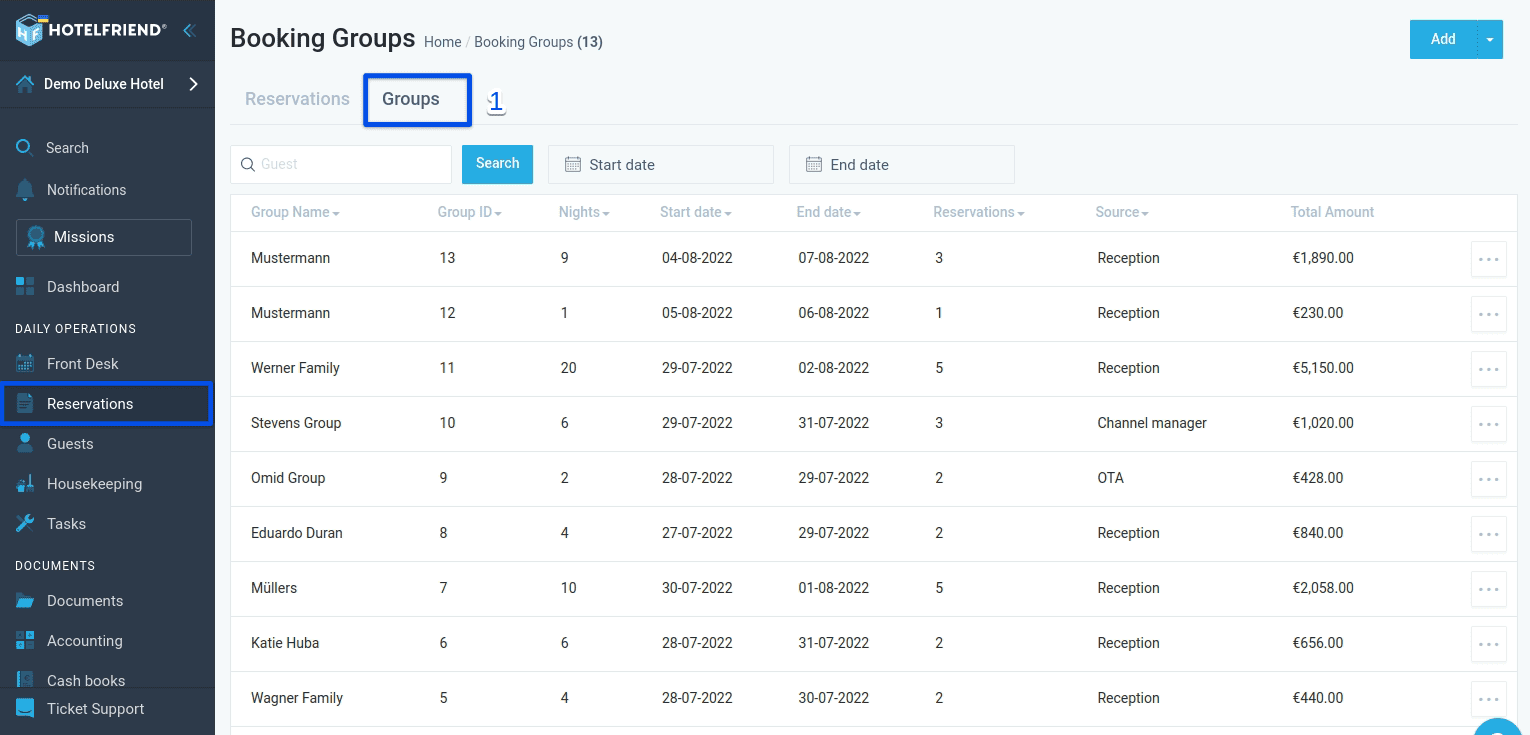1530x735 pixels.
Task: Click the Search magnifier icon in sidebar
Action: click(x=24, y=148)
